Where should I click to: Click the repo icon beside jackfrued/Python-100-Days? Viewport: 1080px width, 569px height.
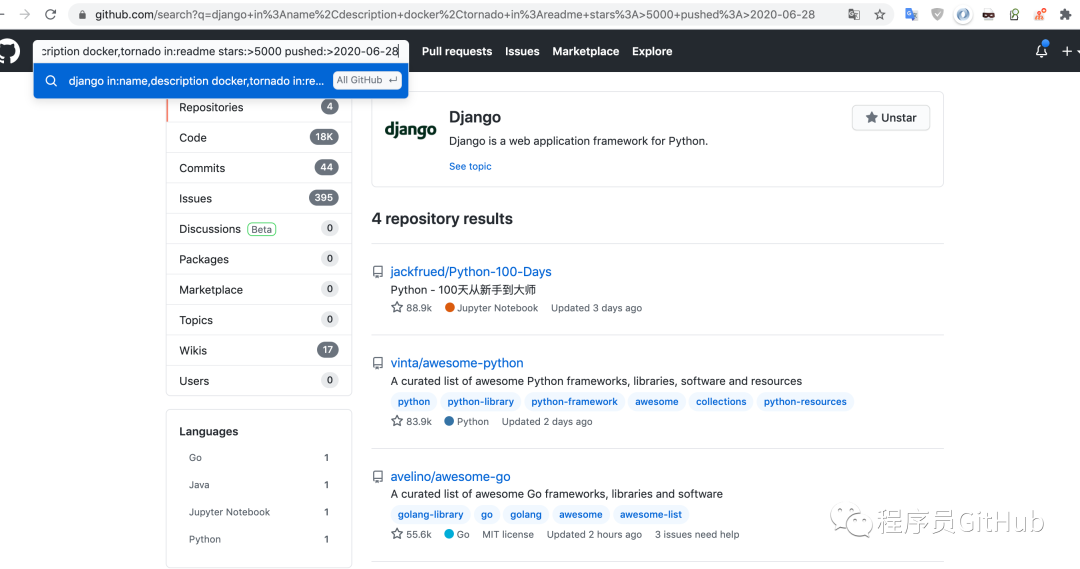point(378,272)
